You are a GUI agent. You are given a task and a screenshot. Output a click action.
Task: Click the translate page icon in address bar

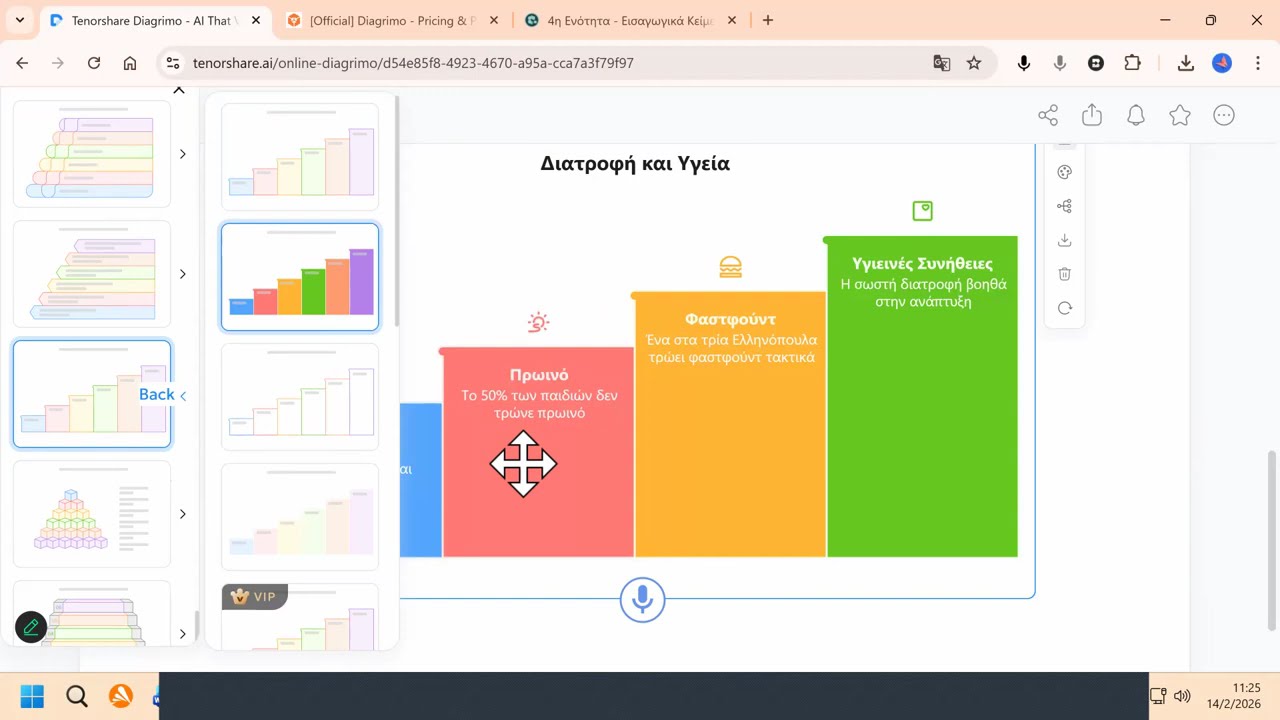coord(941,63)
